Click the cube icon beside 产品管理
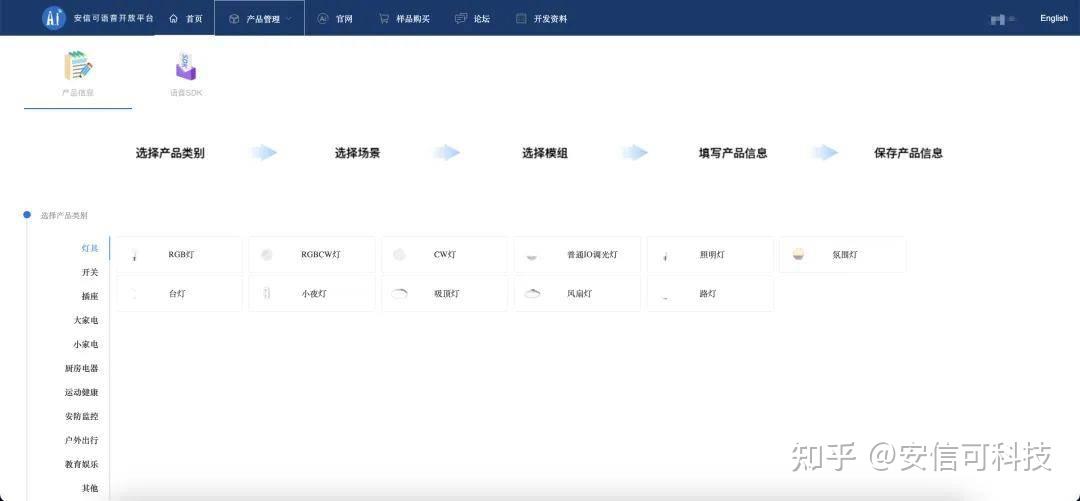1080x501 pixels. click(234, 19)
